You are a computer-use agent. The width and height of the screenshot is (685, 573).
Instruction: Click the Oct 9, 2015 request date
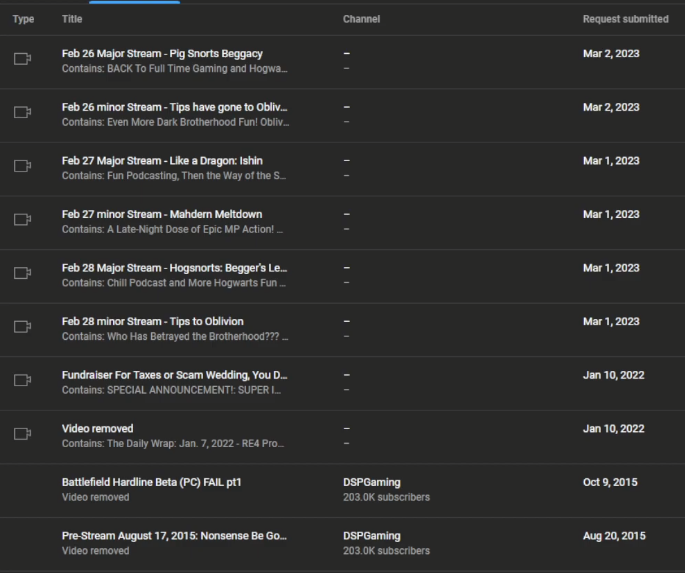[x=610, y=482]
